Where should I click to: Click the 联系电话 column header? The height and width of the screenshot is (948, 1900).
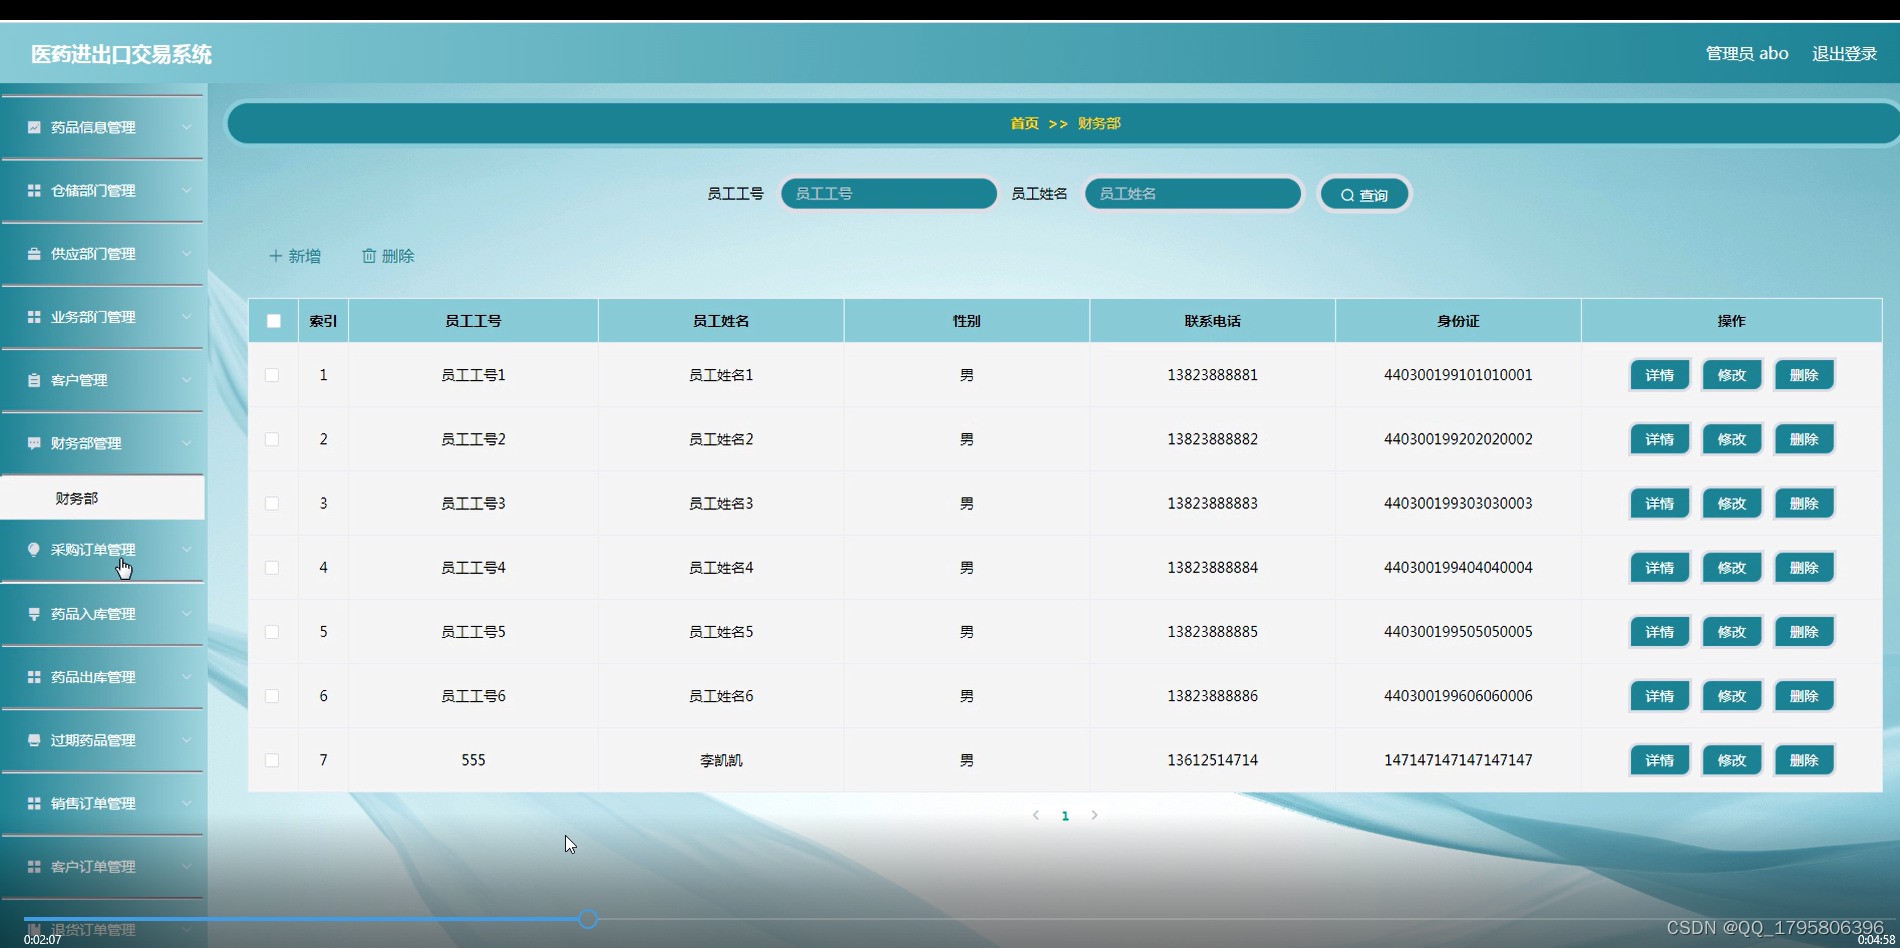(x=1212, y=321)
